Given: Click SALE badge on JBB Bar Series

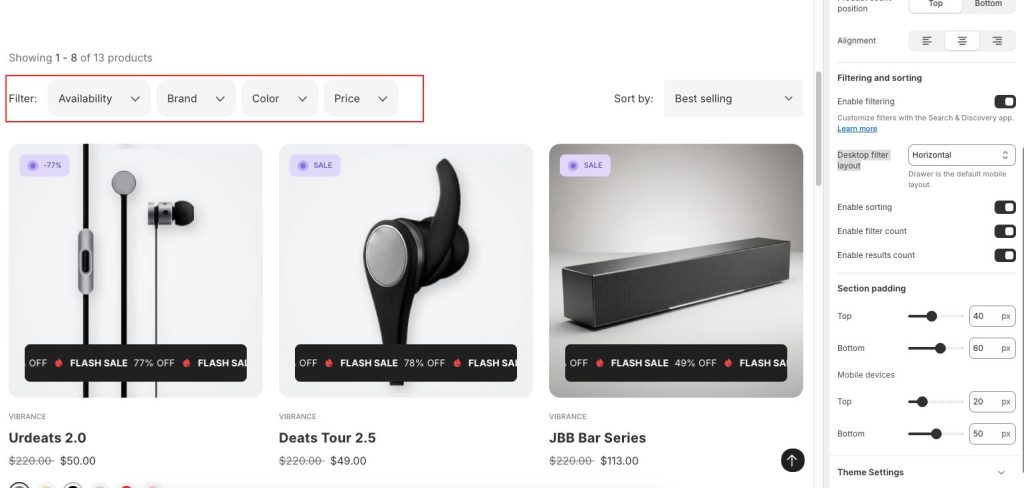Looking at the screenshot, I should [585, 165].
